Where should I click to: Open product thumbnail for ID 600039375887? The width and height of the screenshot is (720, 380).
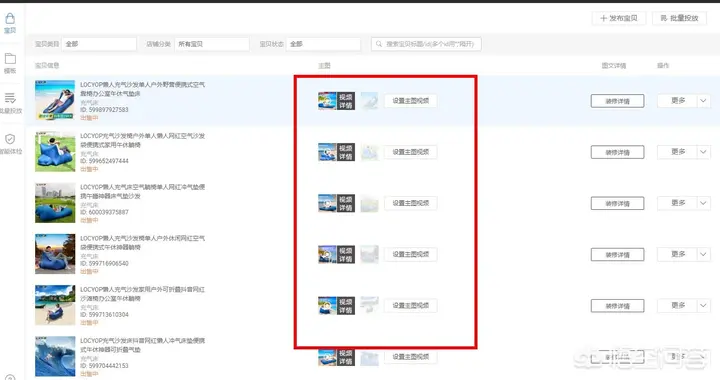click(55, 203)
